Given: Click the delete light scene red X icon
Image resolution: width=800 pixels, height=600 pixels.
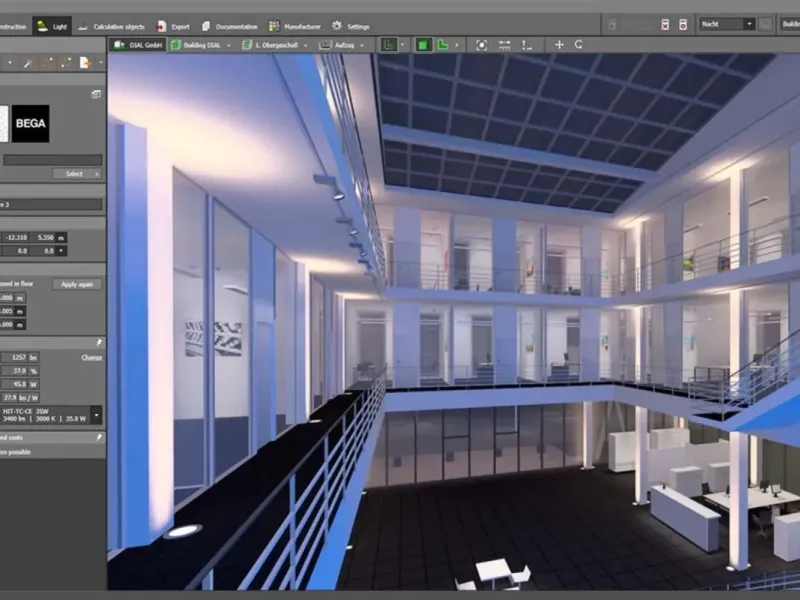Looking at the screenshot, I should pyautogui.click(x=665, y=24).
